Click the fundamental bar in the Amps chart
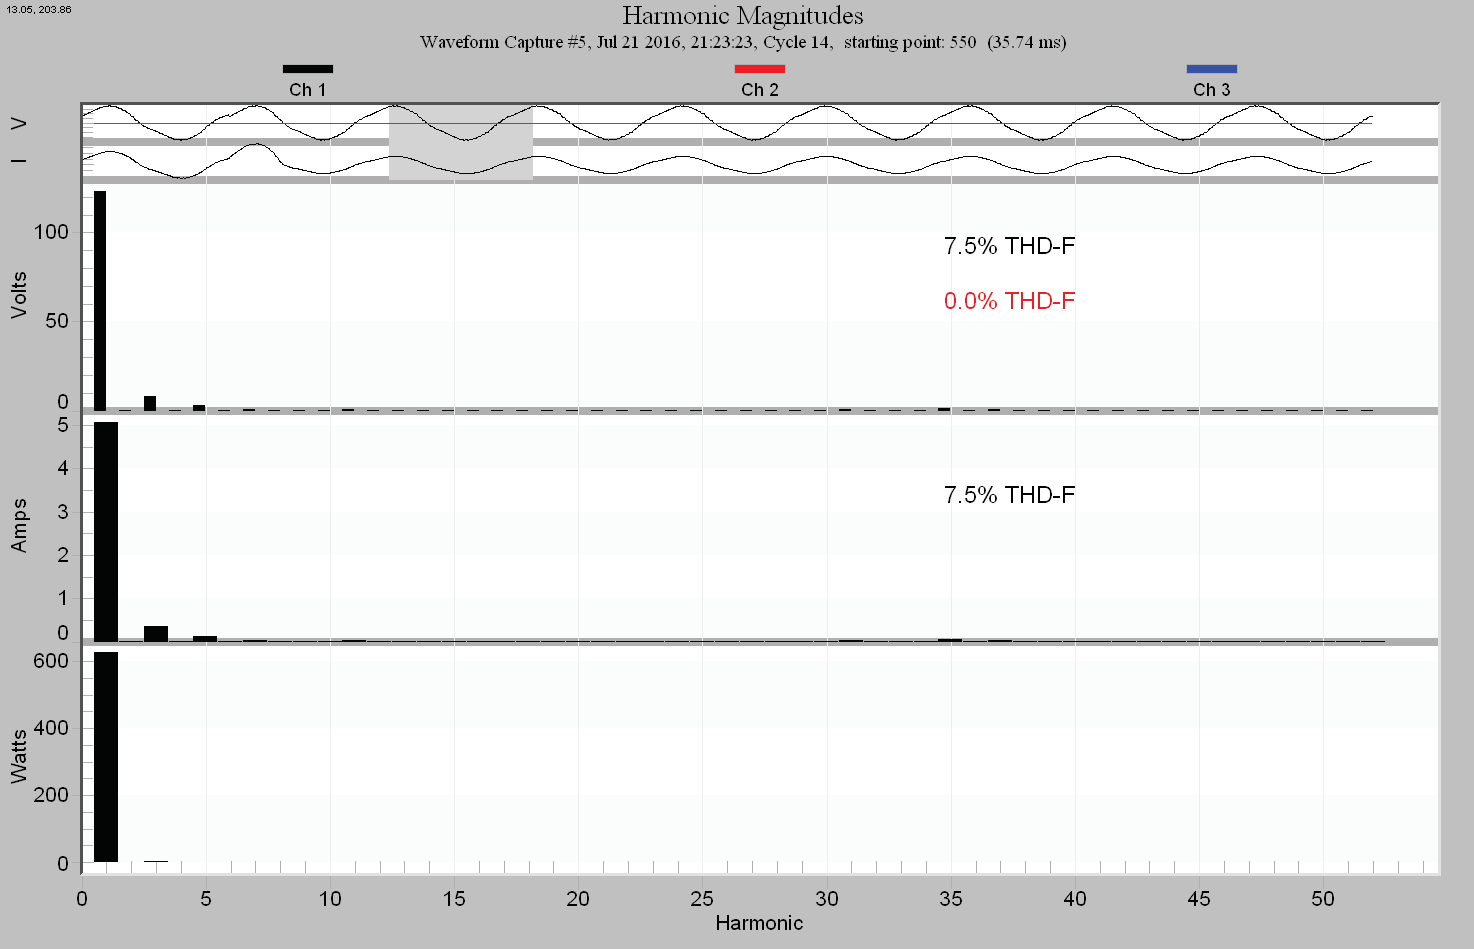The height and width of the screenshot is (949, 1474). 106,530
